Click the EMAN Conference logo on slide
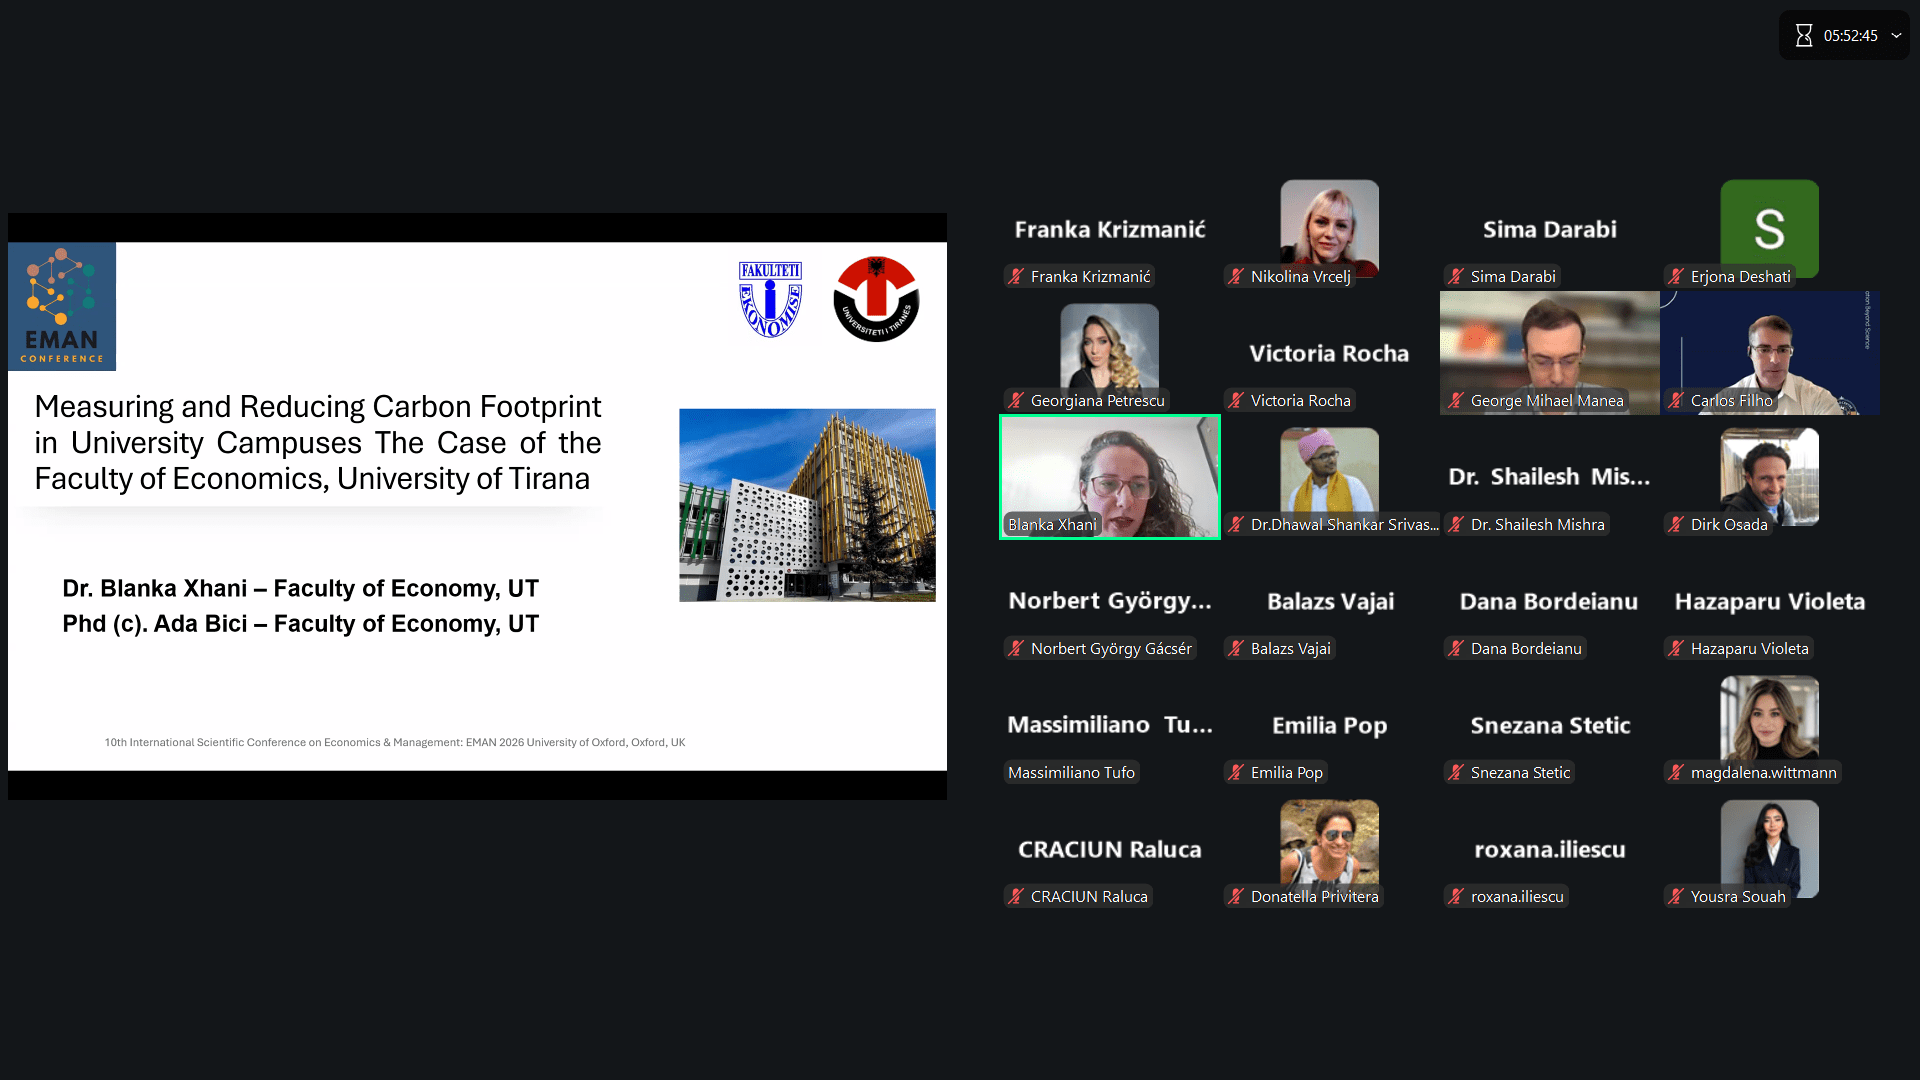Image resolution: width=1920 pixels, height=1080 pixels. click(62, 306)
